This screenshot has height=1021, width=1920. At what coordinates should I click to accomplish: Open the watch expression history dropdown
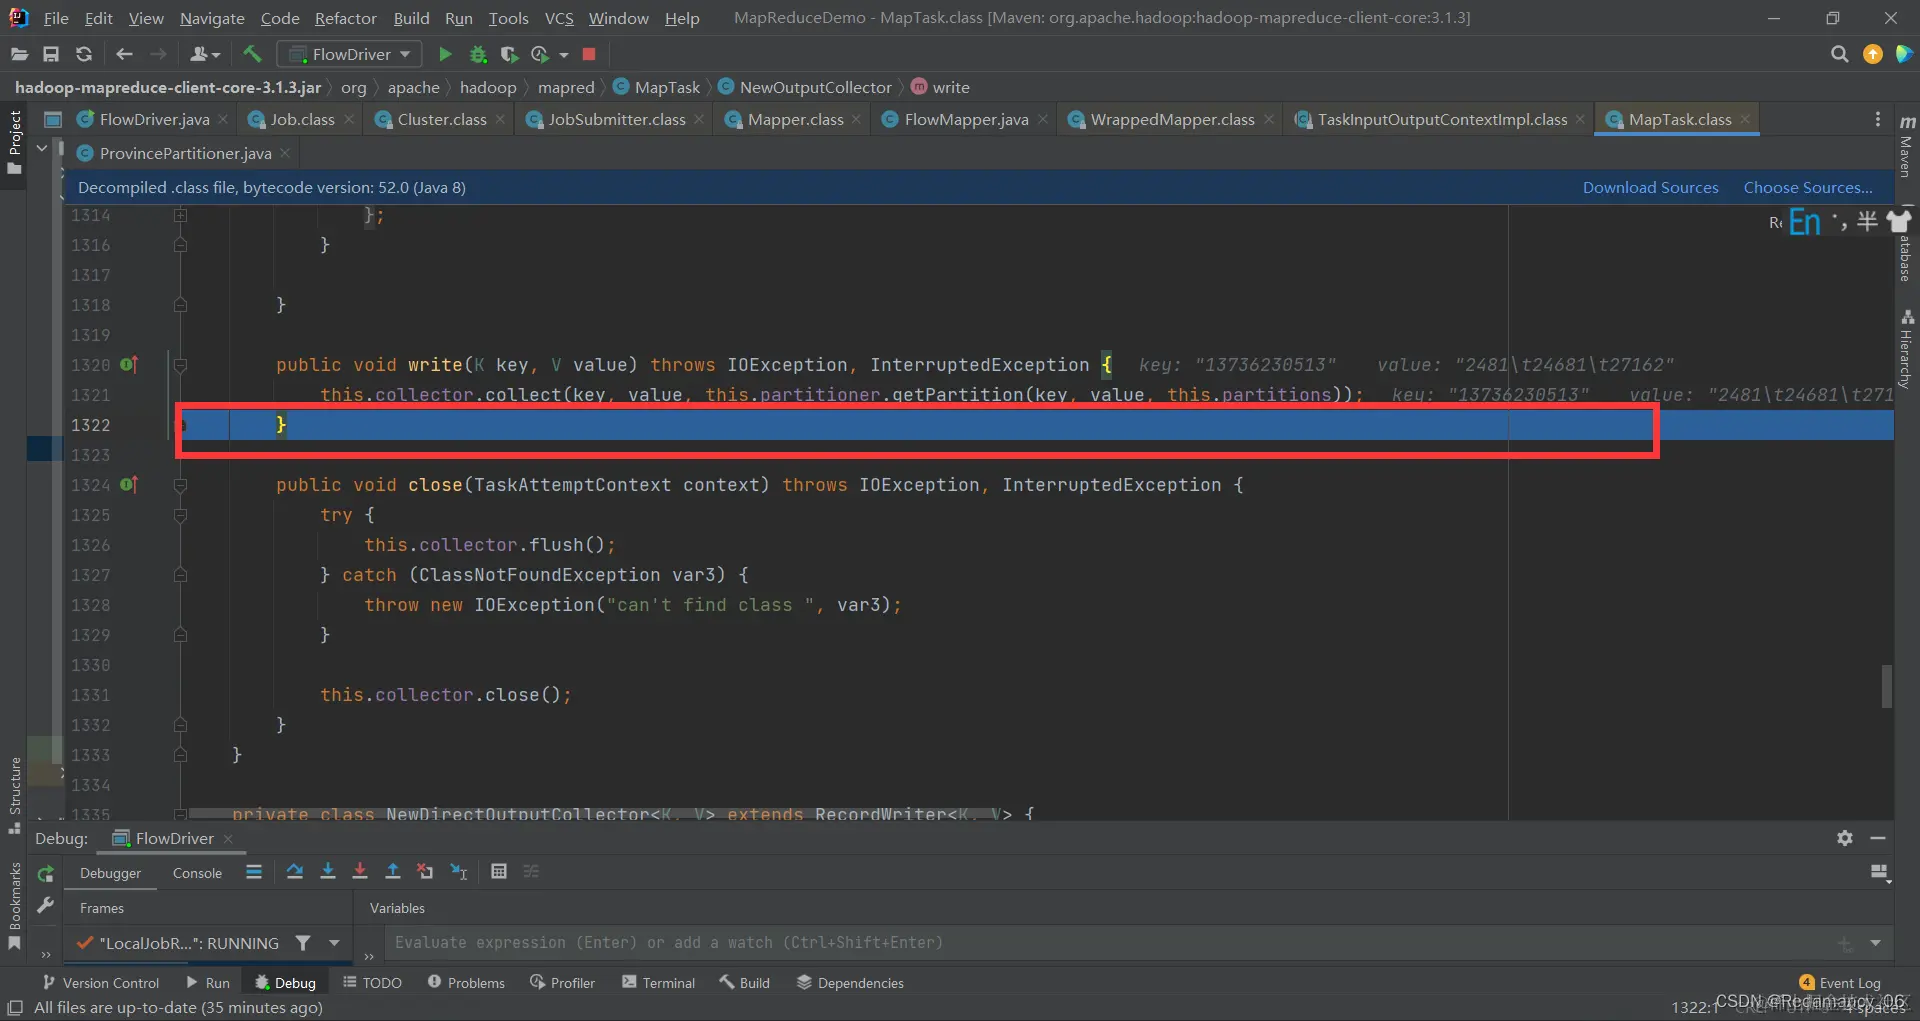[x=1875, y=943]
